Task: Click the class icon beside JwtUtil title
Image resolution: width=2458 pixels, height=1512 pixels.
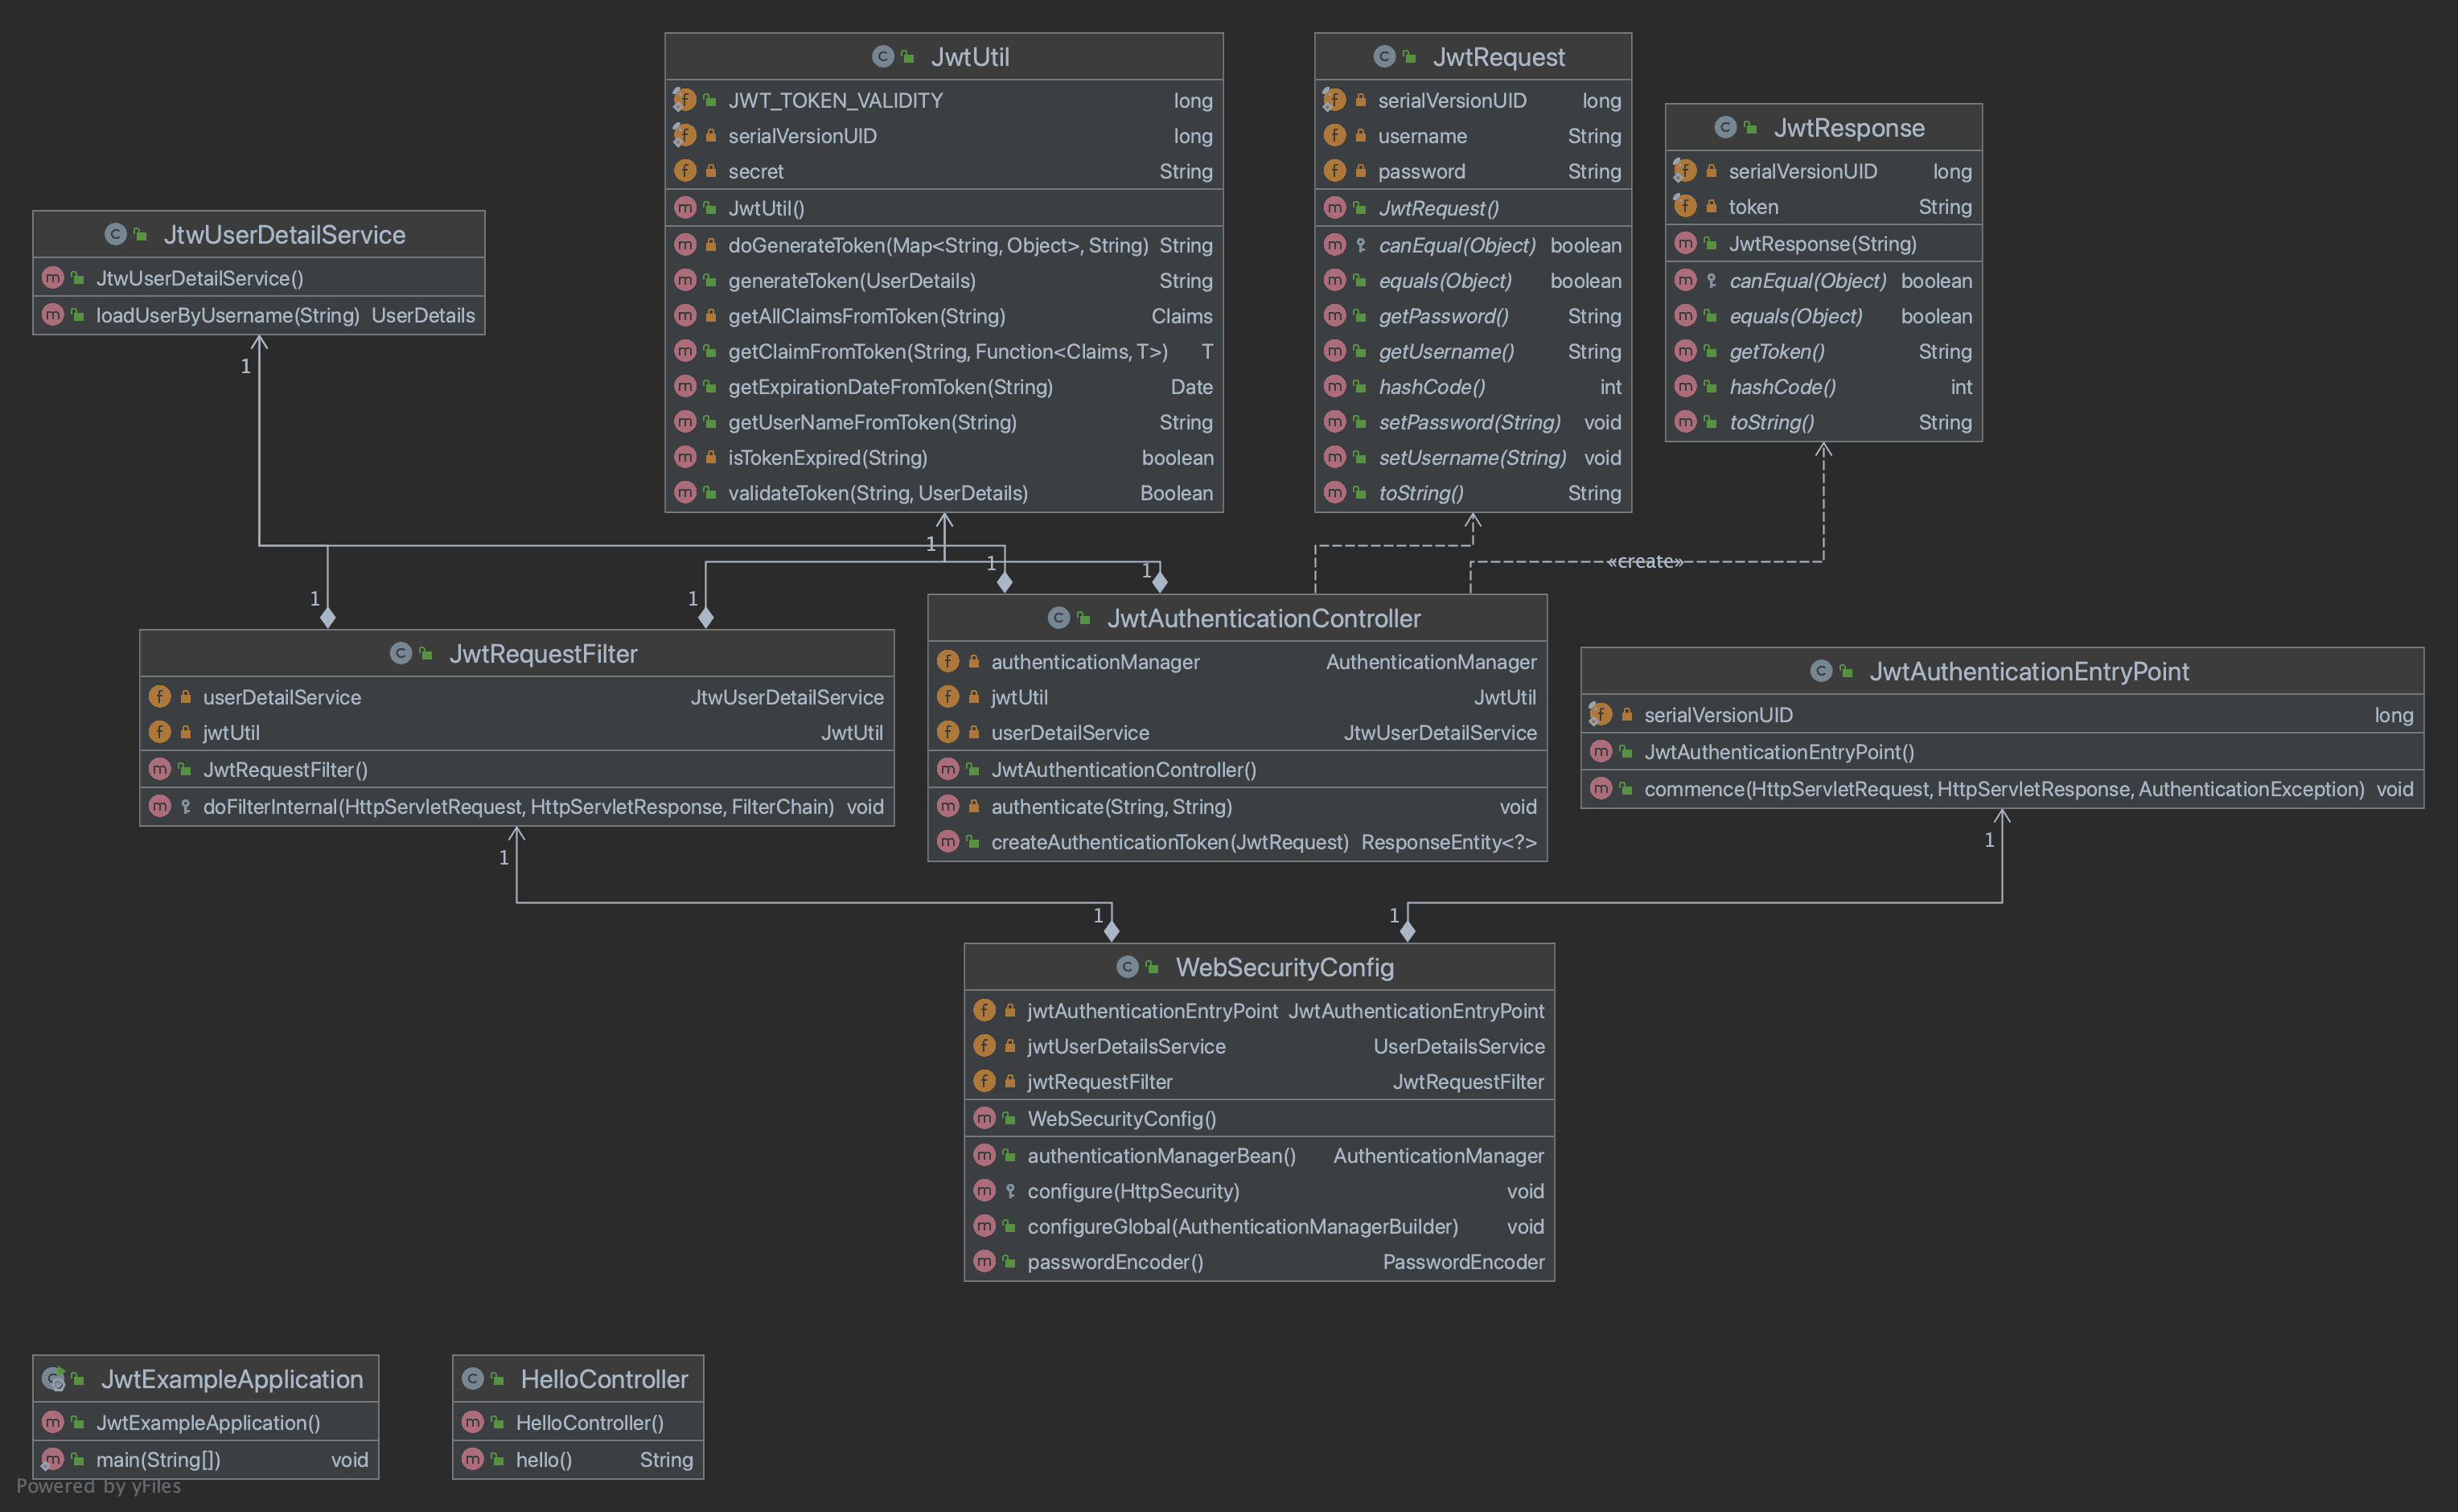Action: tap(882, 57)
